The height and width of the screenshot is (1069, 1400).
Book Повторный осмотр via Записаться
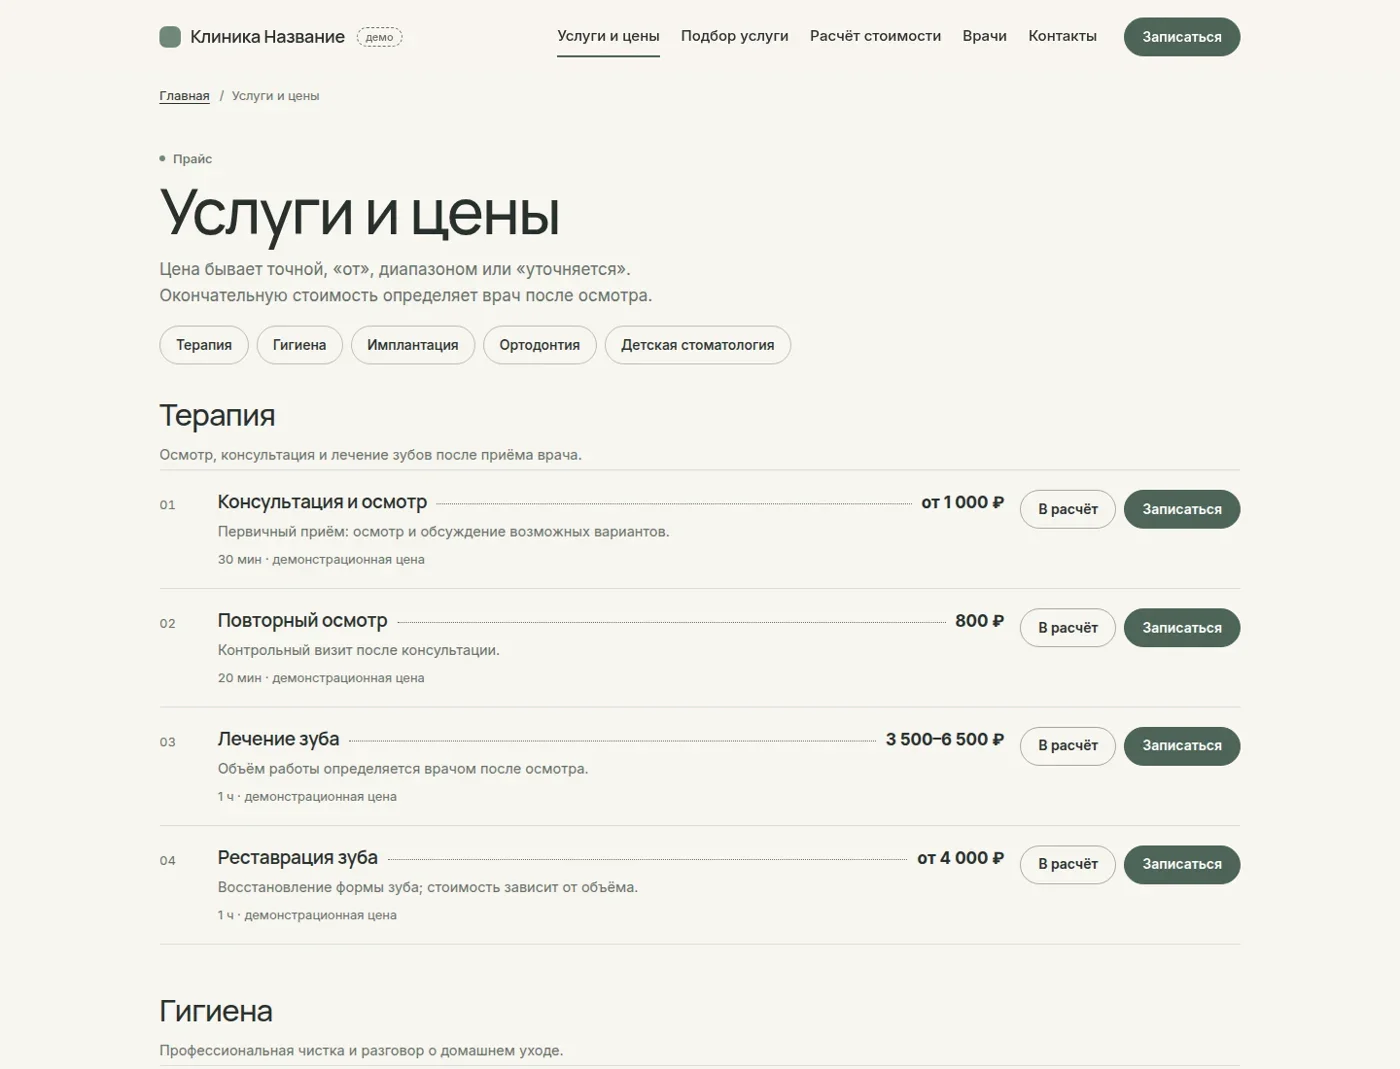[1182, 628]
